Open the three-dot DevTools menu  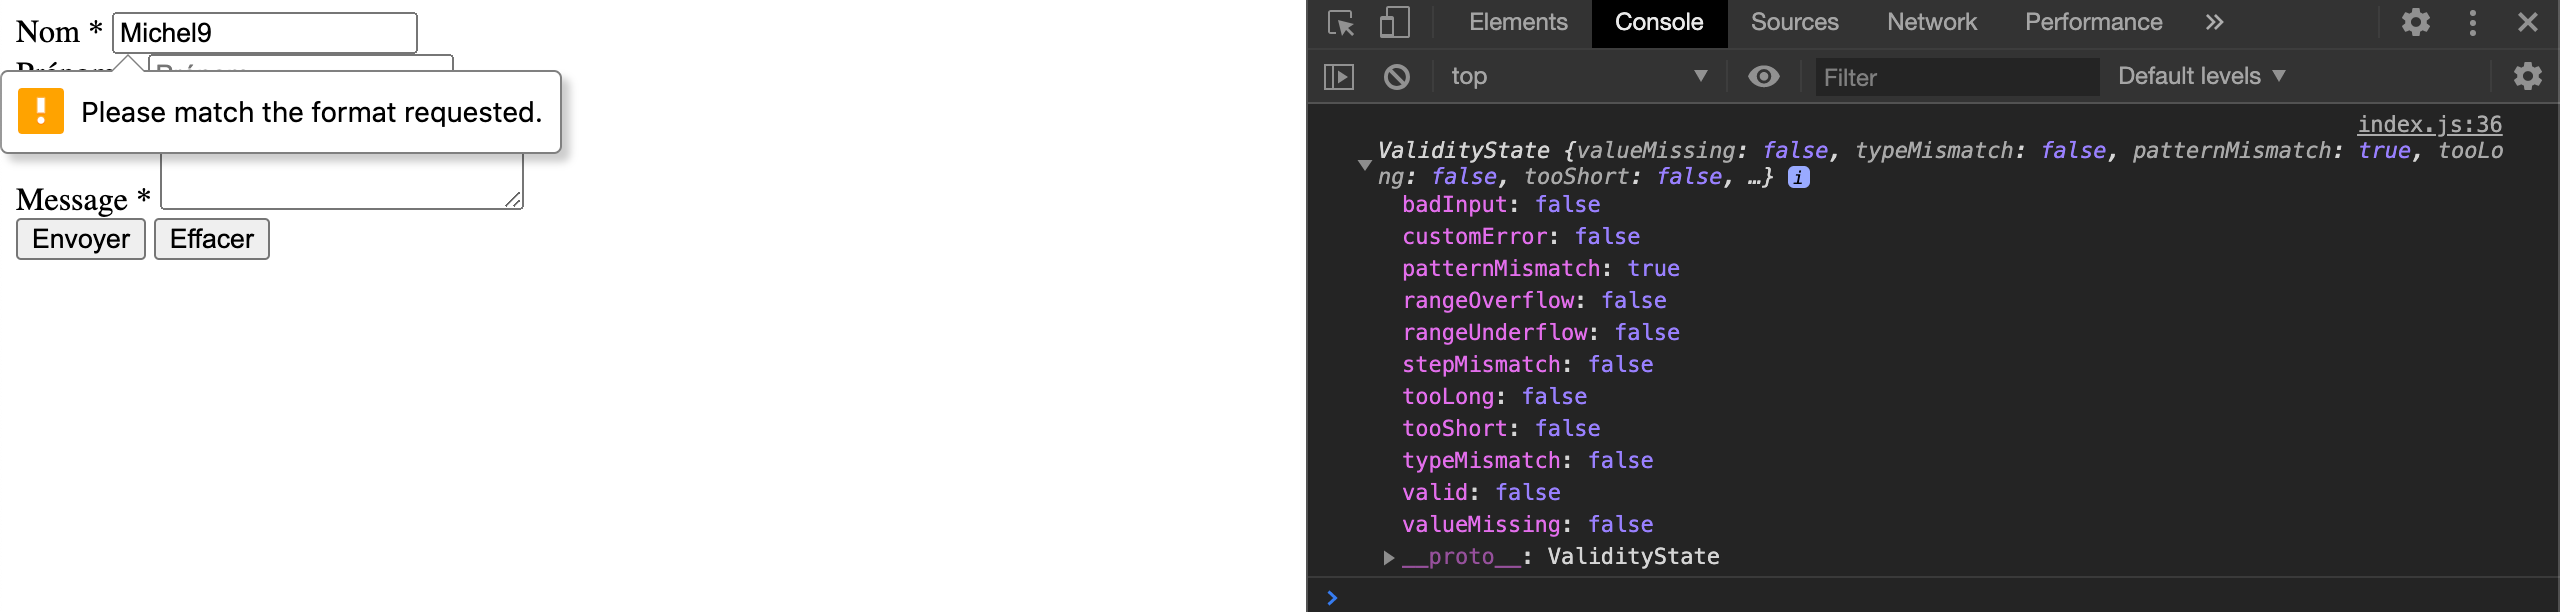pyautogui.click(x=2473, y=22)
